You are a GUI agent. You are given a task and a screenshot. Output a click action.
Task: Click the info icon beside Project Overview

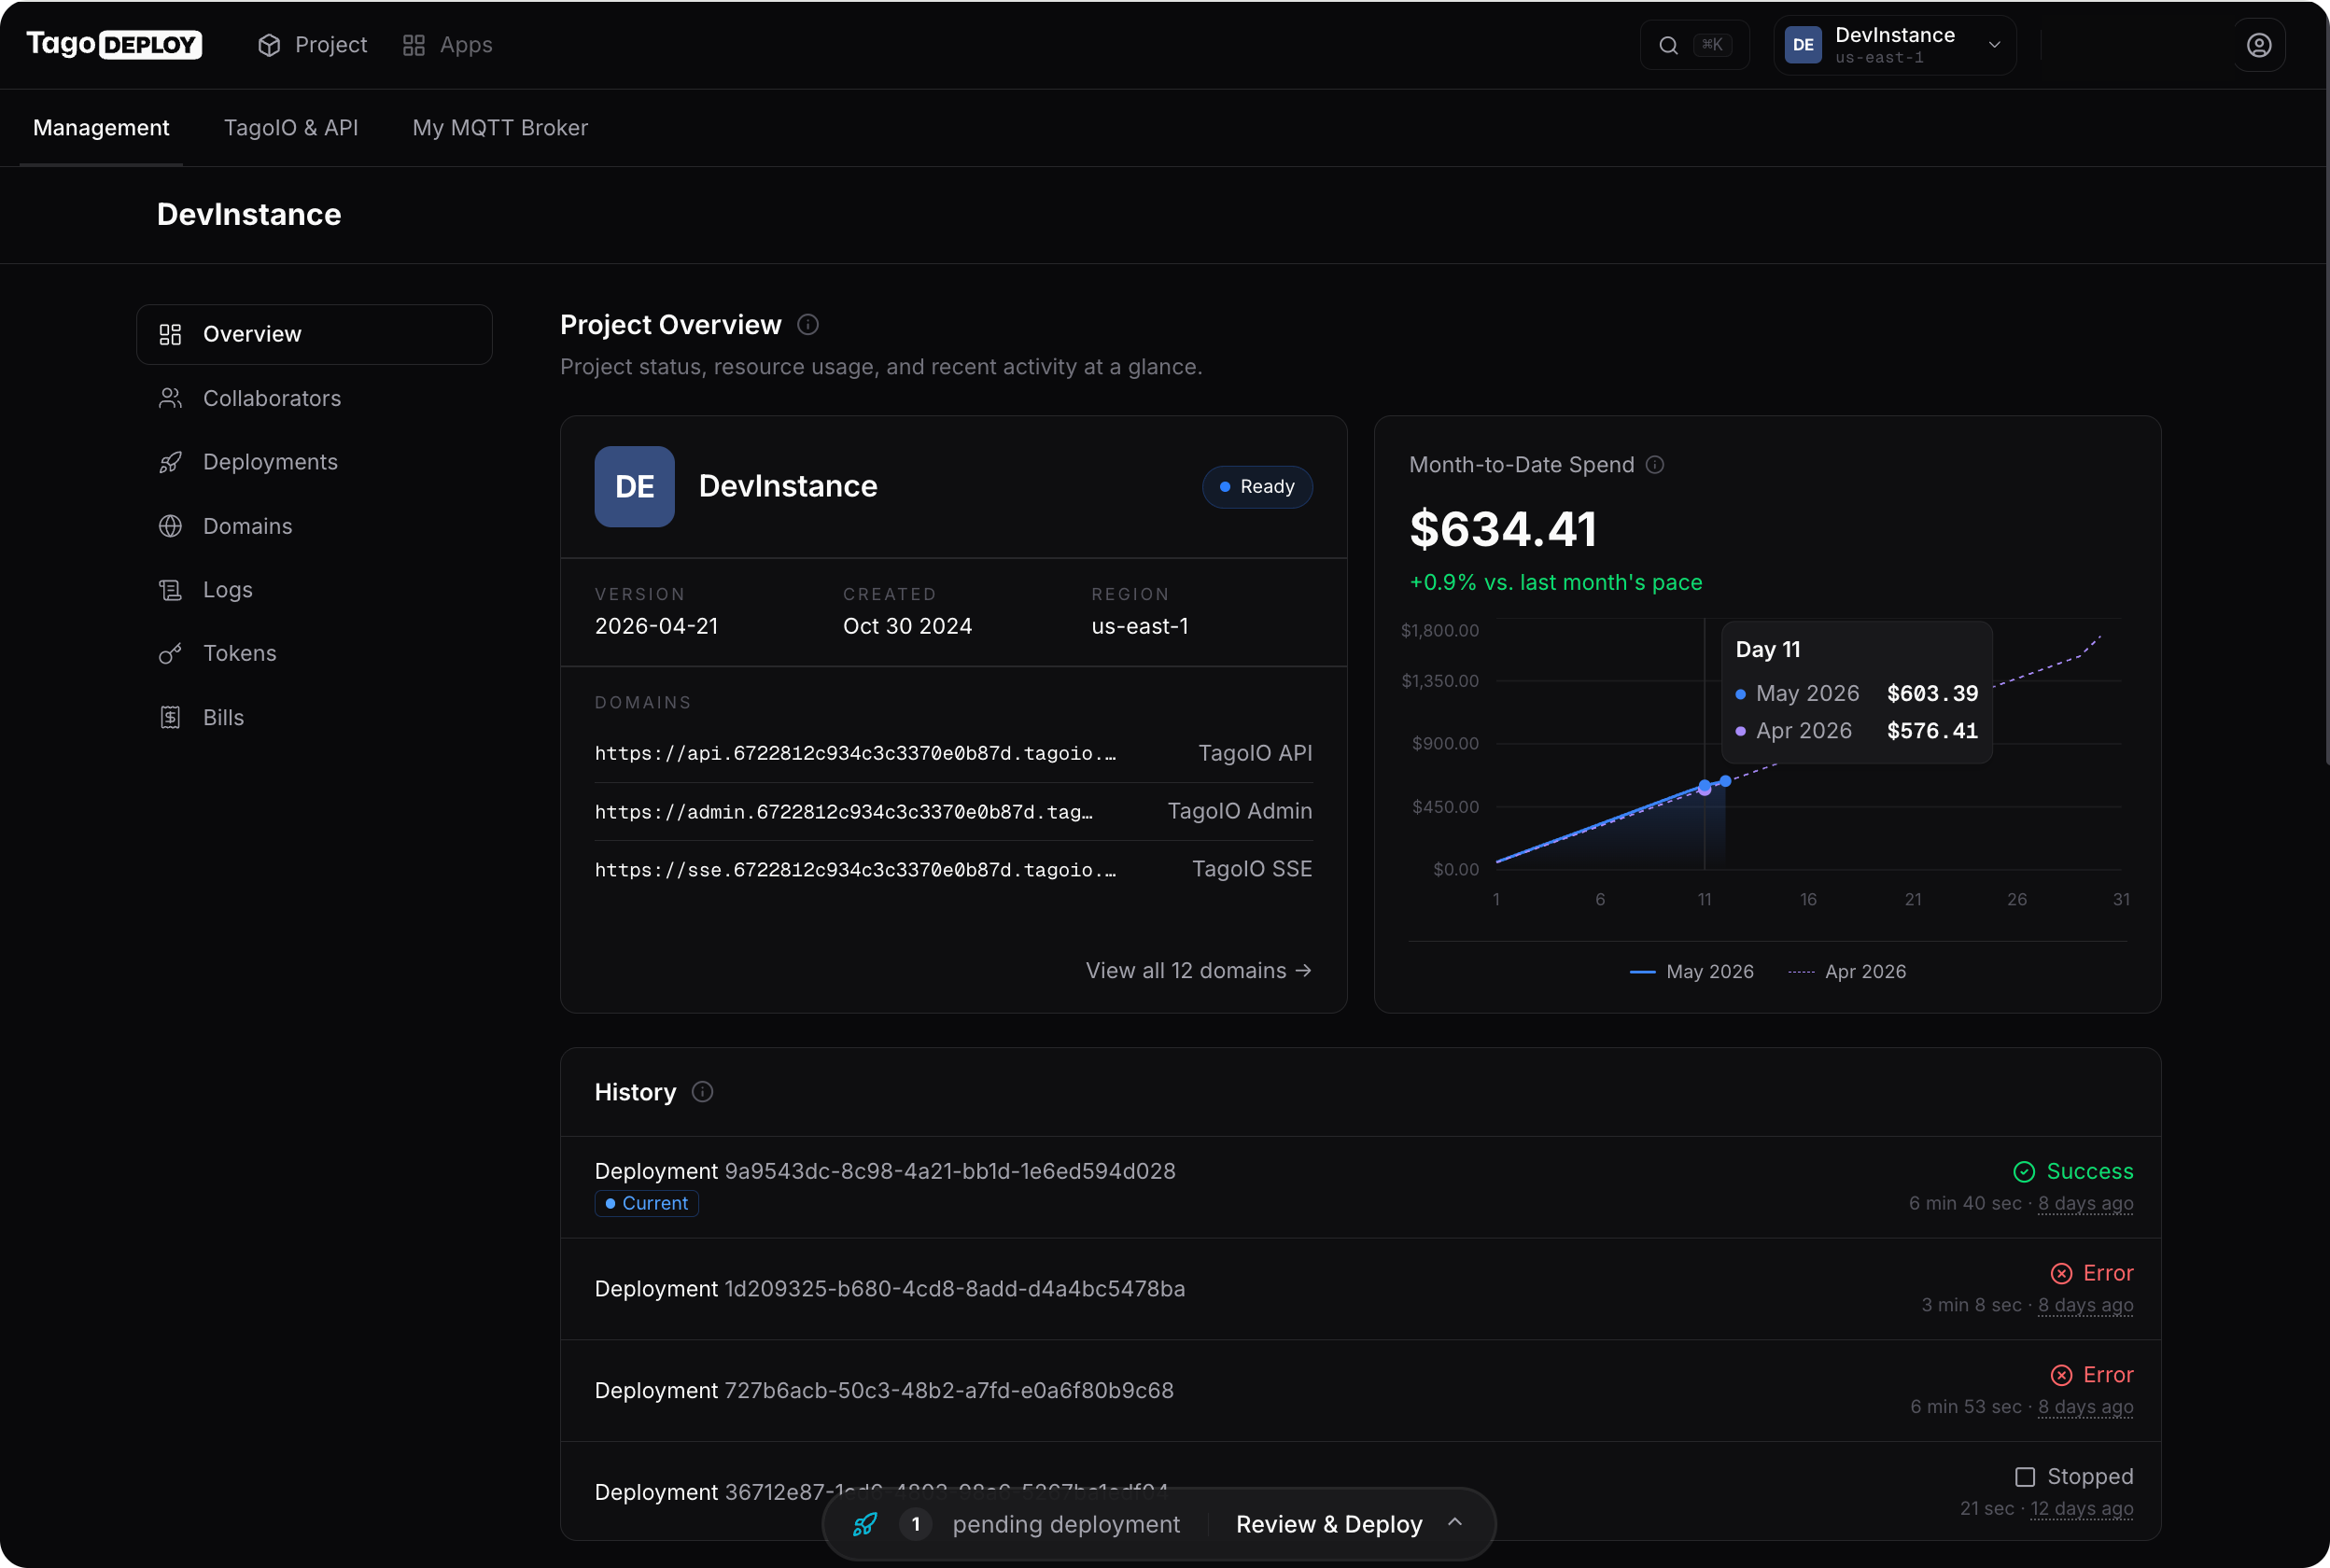(808, 325)
